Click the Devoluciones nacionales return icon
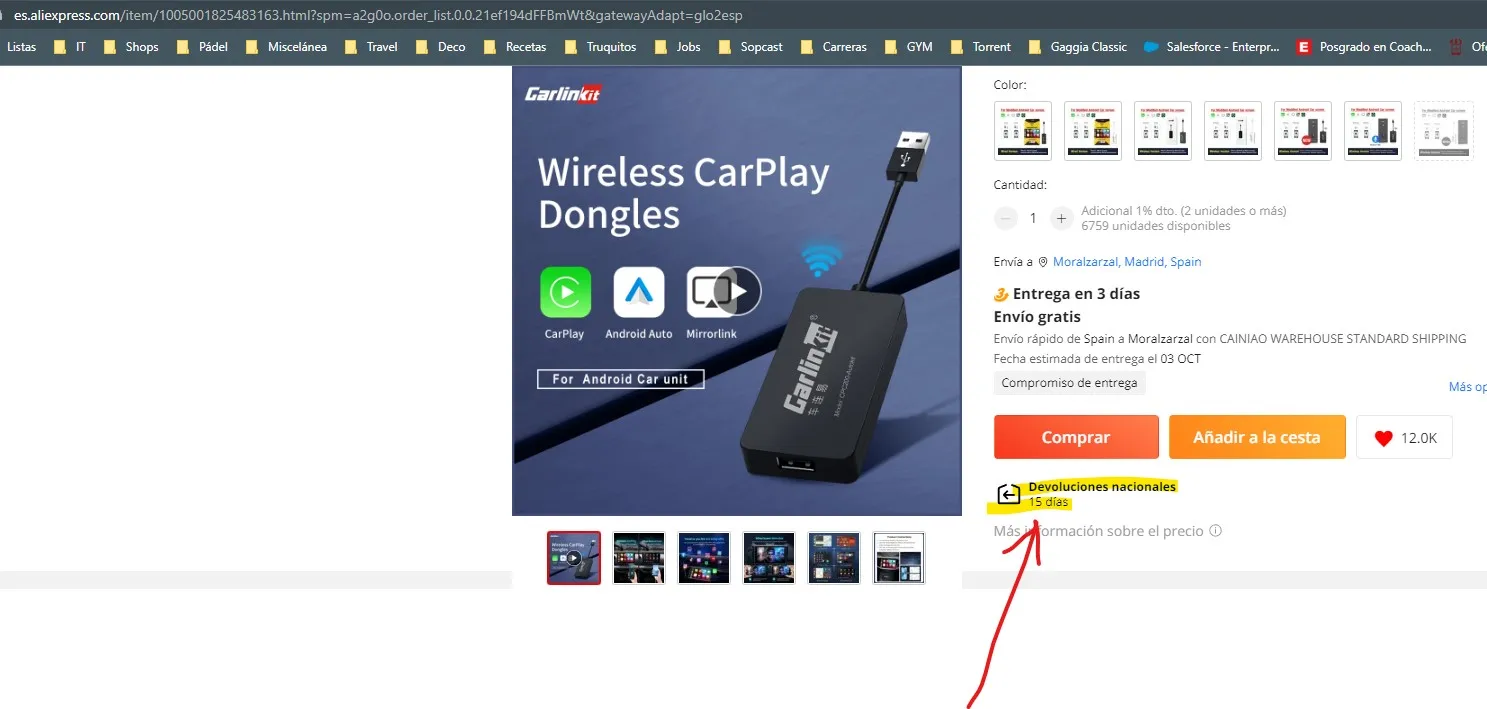1487x709 pixels. pyautogui.click(x=1008, y=494)
